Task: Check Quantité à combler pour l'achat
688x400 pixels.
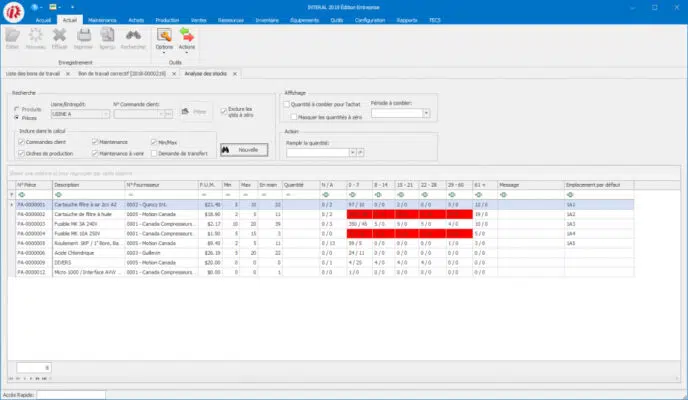Action: point(287,103)
